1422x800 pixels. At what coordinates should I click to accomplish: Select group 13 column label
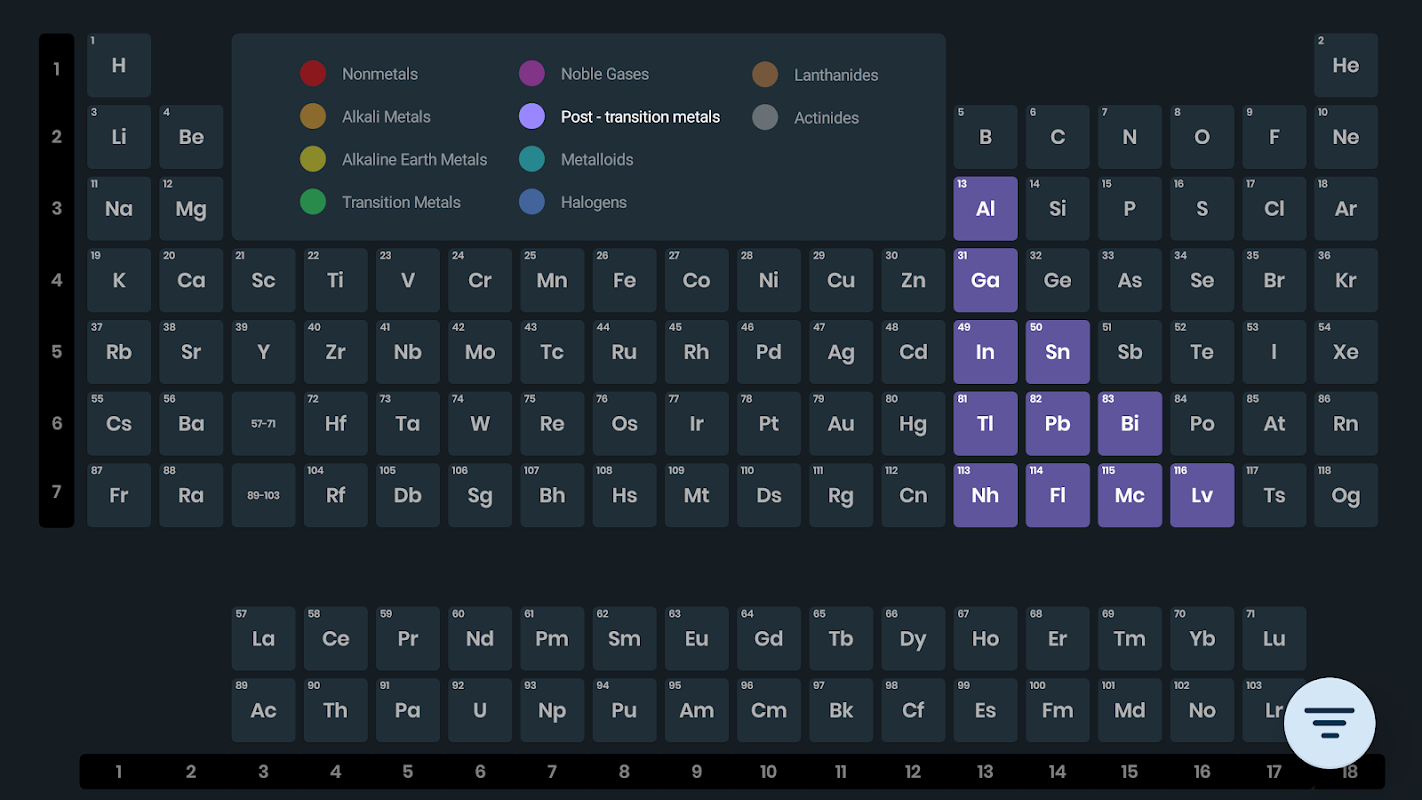[x=985, y=772]
